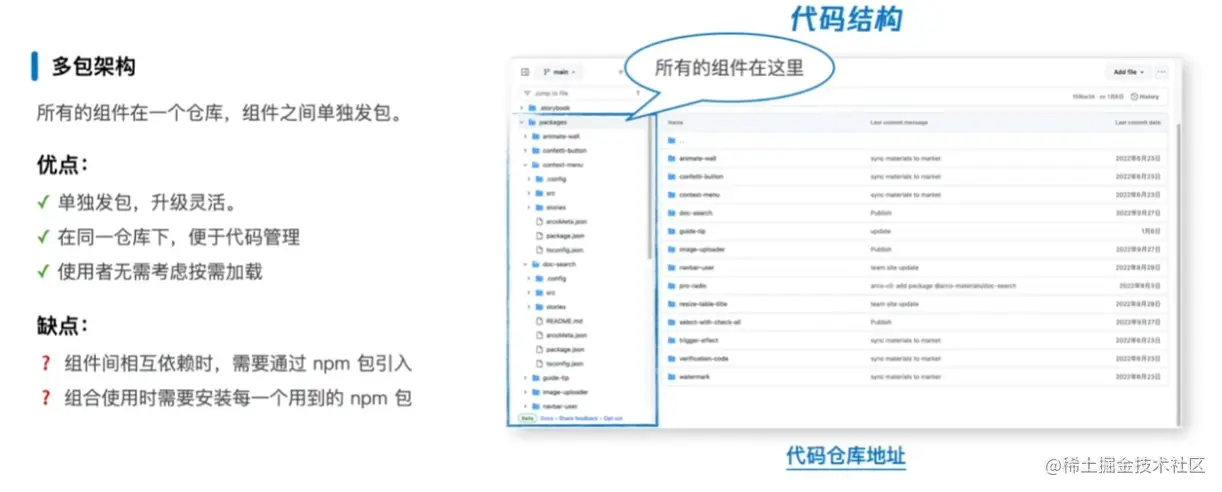The image size is (1222, 492).
Task: Click pro-radio folder icon in list
Action: 671,285
